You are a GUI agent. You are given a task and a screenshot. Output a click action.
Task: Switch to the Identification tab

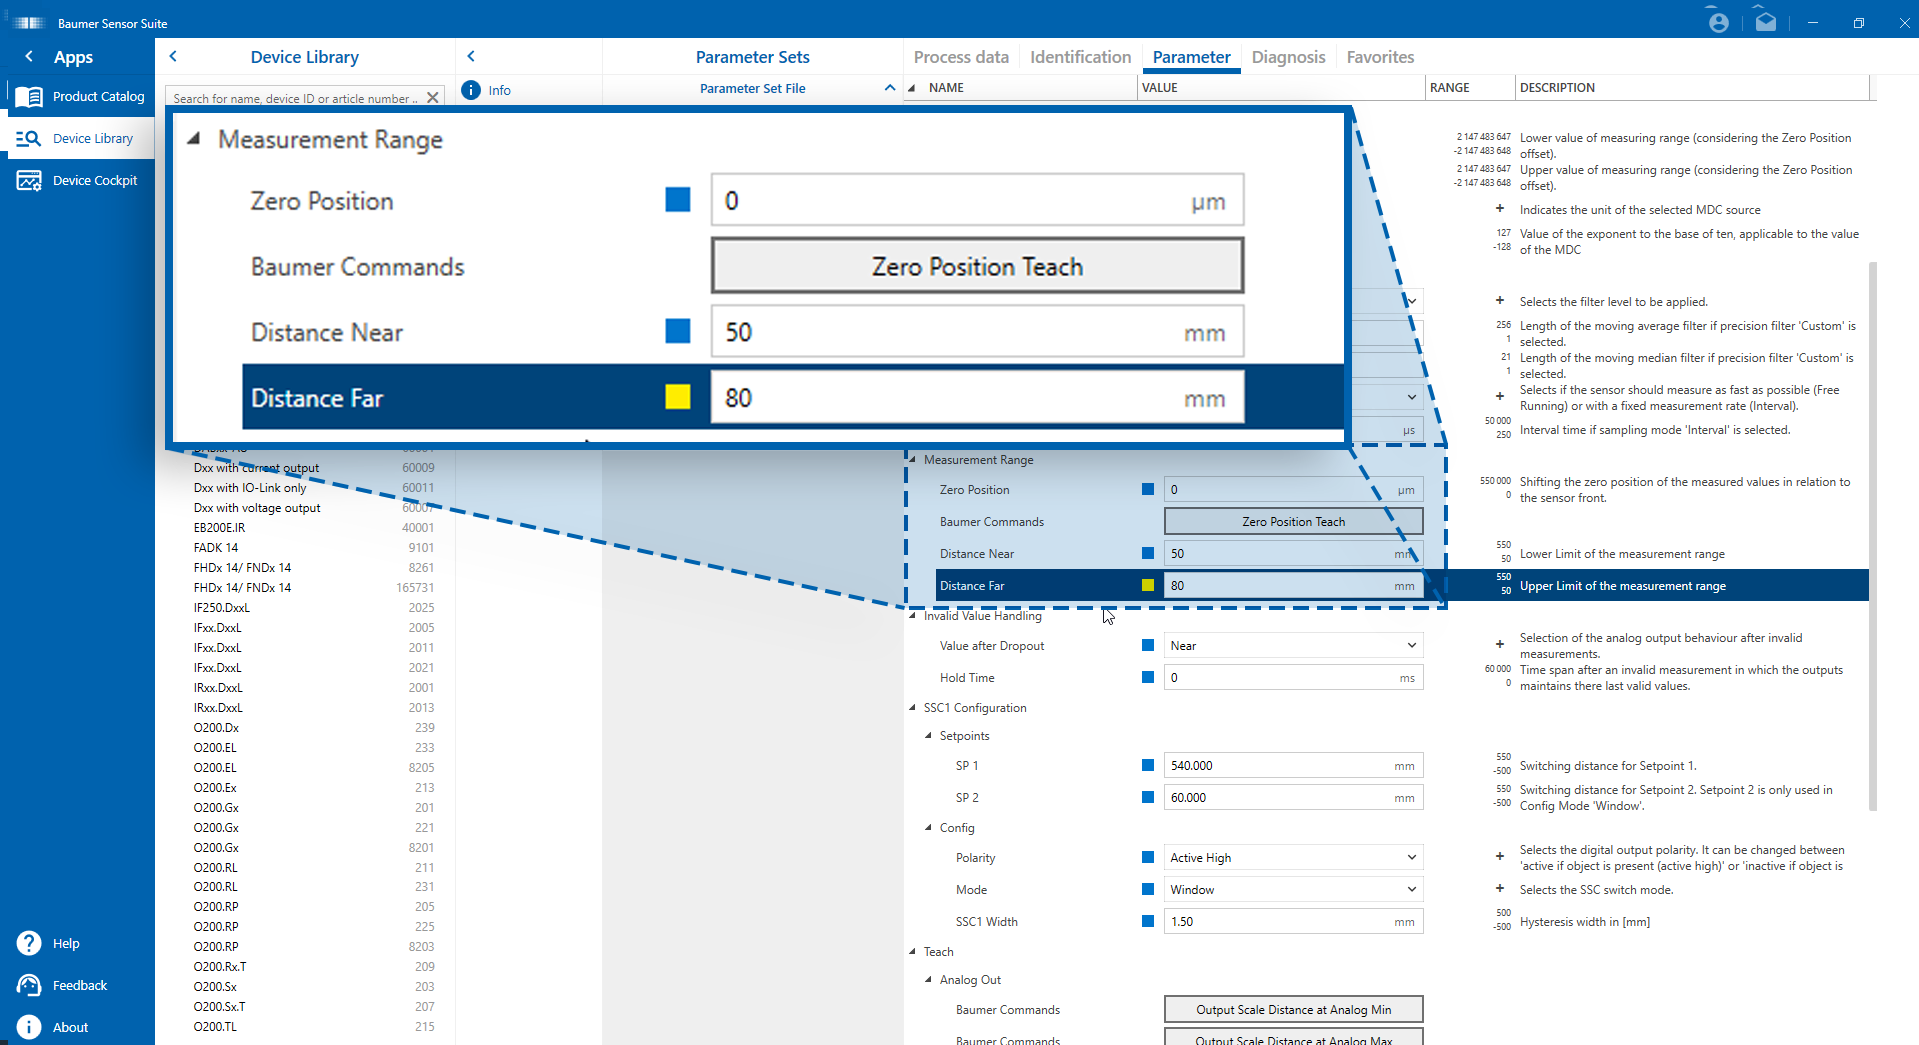[x=1080, y=57]
